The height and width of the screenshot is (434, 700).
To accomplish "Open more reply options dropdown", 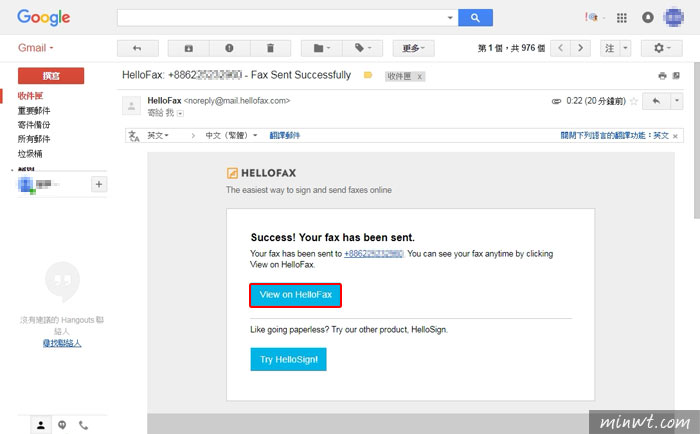I will click(x=677, y=101).
